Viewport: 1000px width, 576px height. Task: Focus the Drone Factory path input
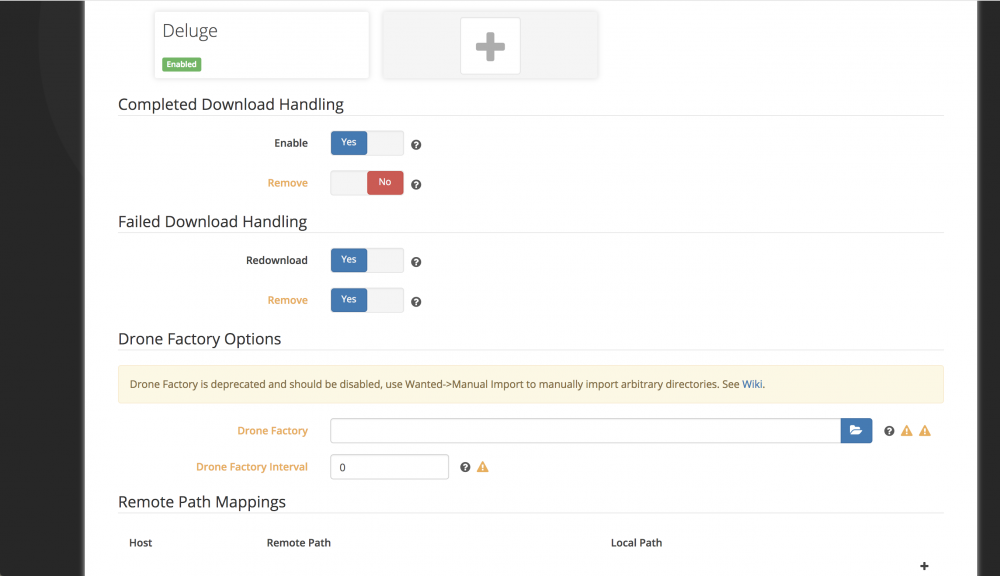[x=585, y=431]
